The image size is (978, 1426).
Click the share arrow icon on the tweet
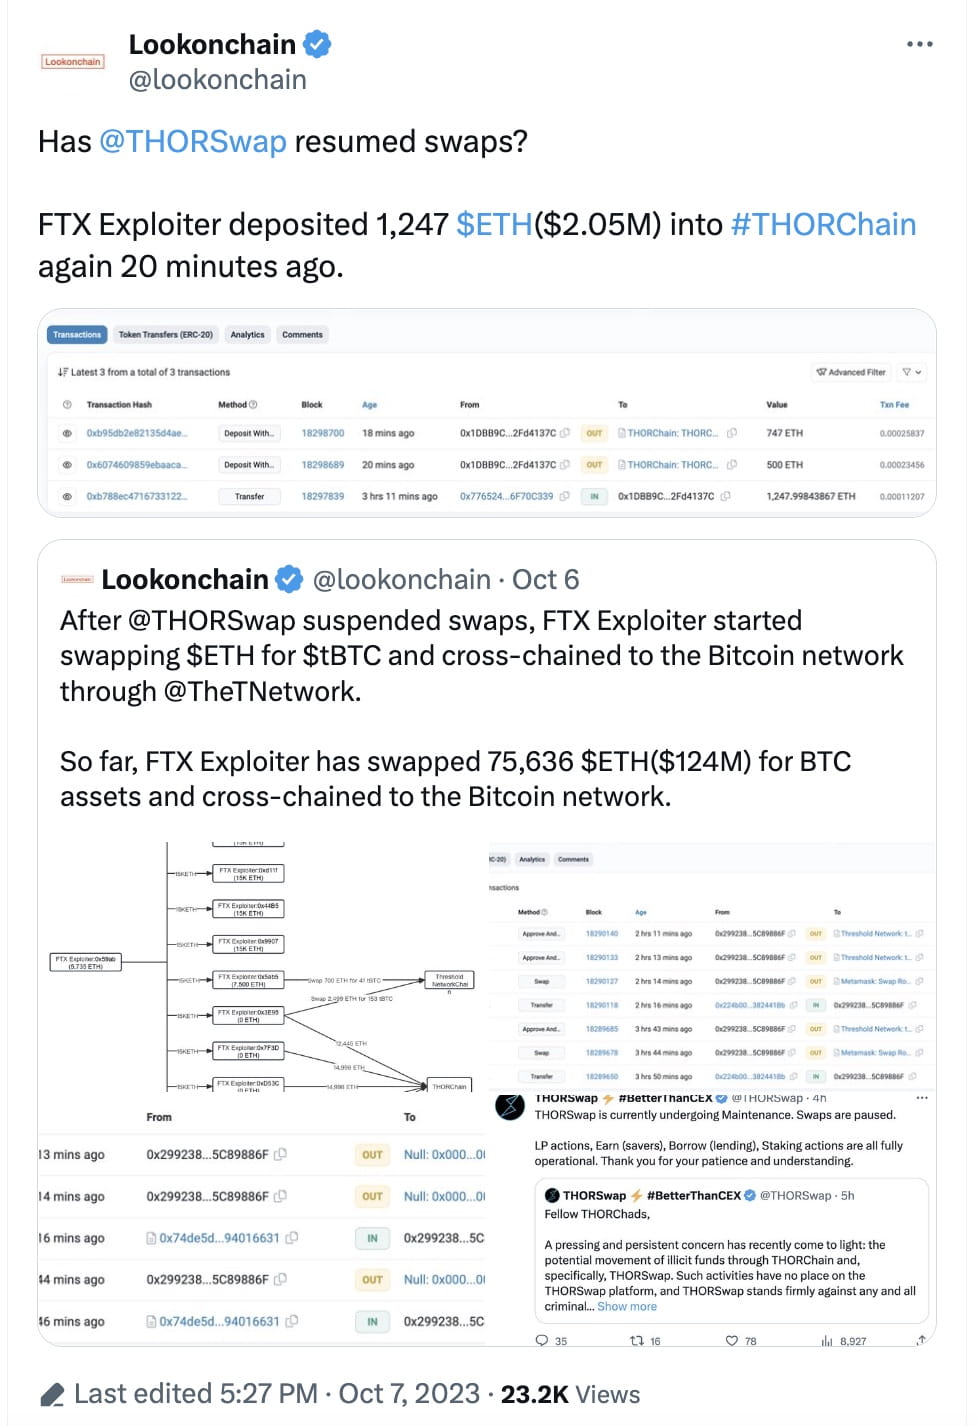(918, 1340)
